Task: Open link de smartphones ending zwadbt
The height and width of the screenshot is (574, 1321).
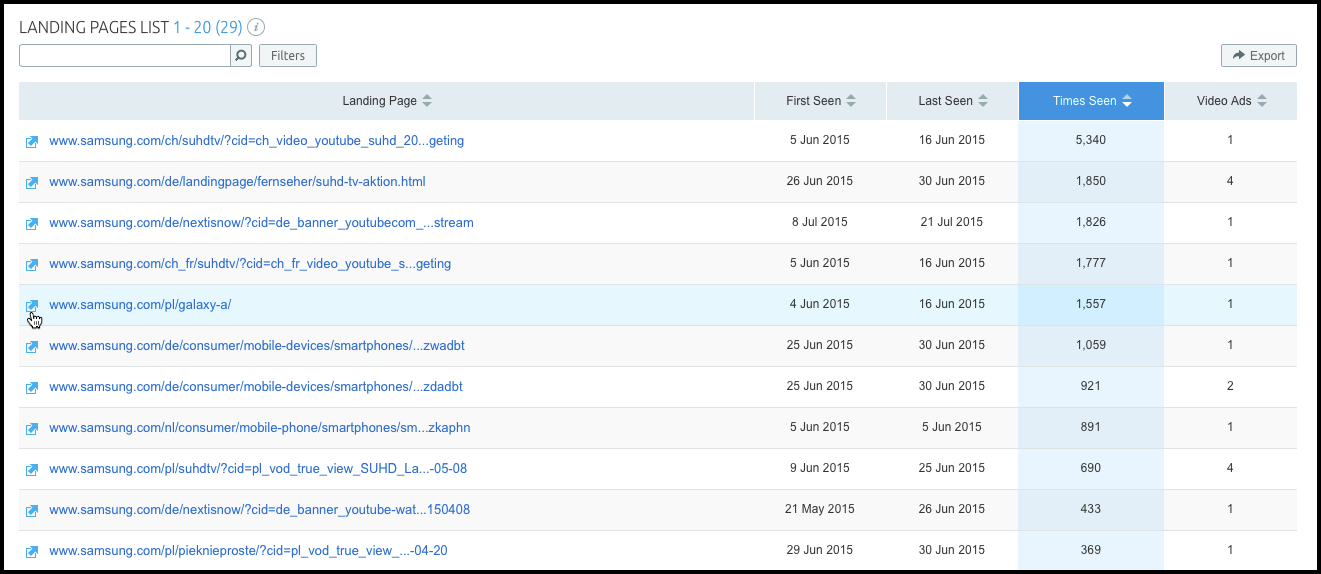Action: [x=257, y=346]
